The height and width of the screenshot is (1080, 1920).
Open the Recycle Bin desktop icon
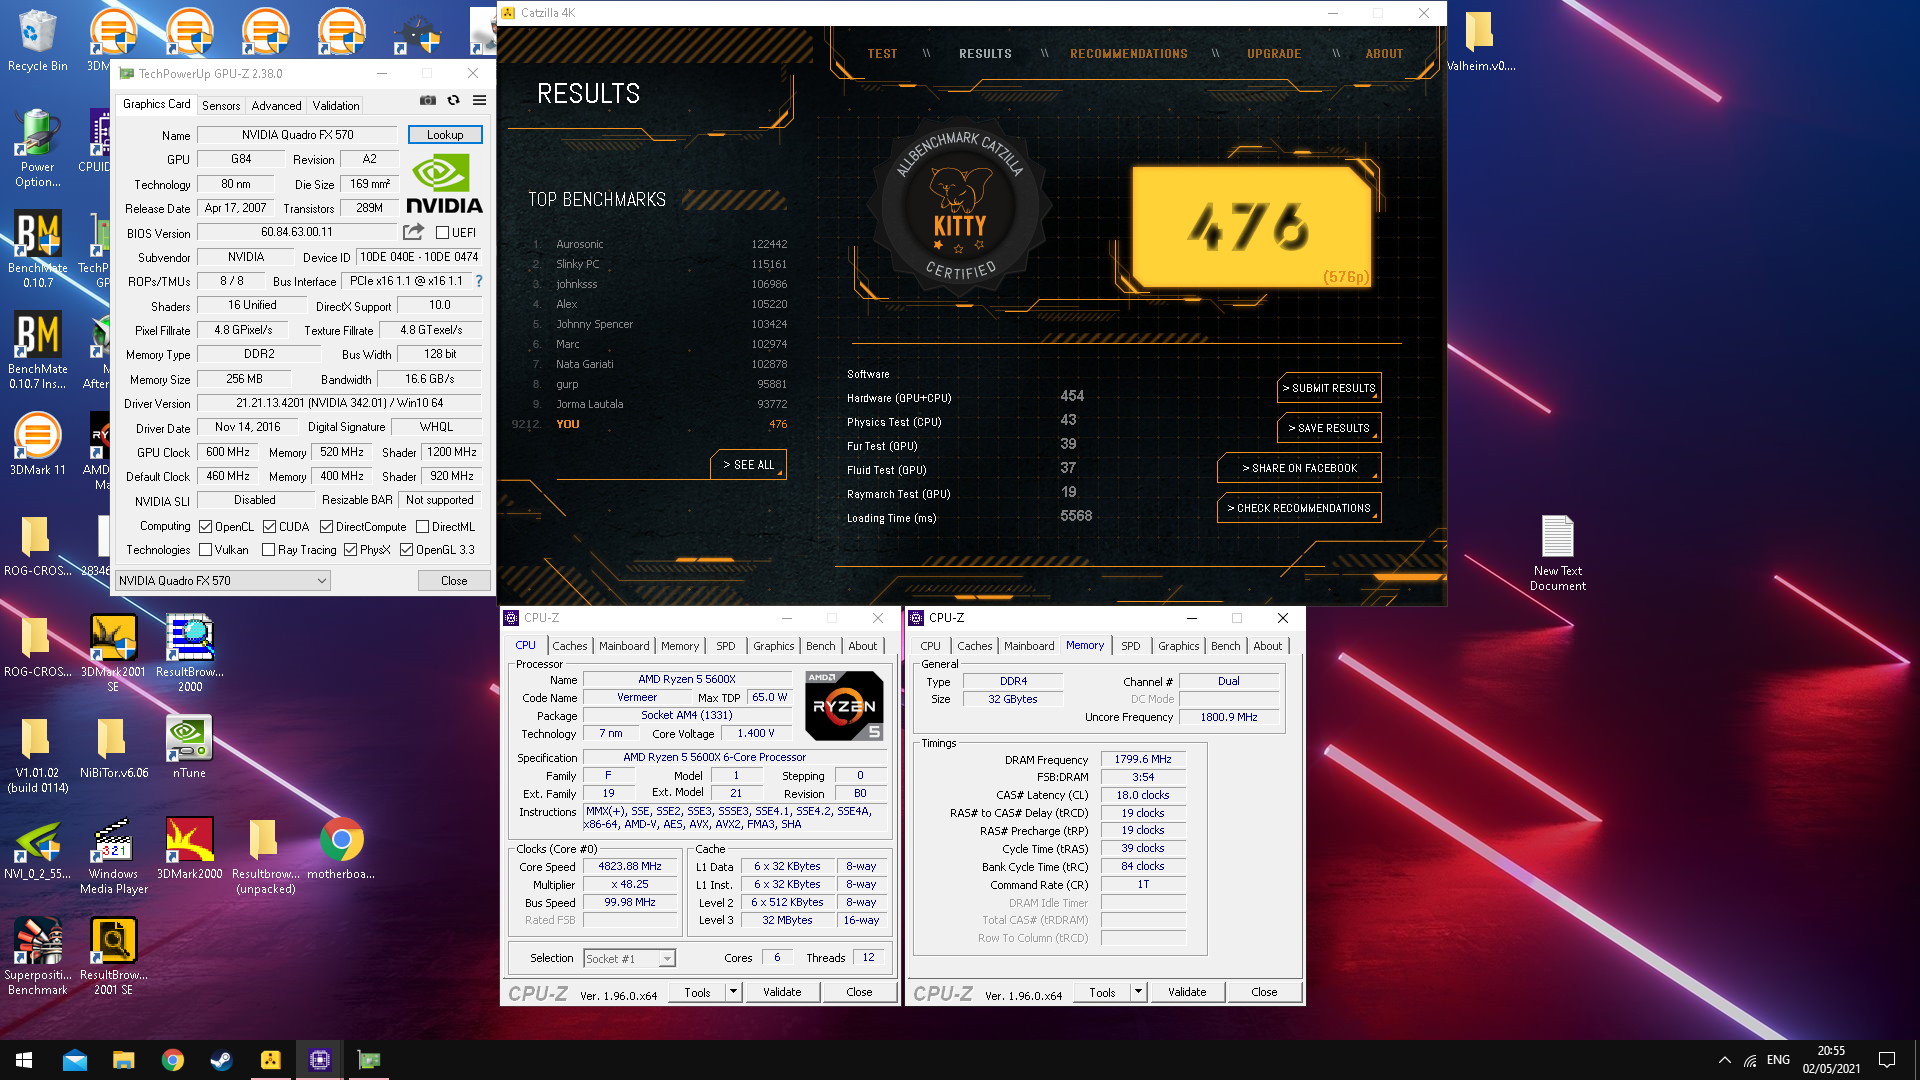[38, 40]
